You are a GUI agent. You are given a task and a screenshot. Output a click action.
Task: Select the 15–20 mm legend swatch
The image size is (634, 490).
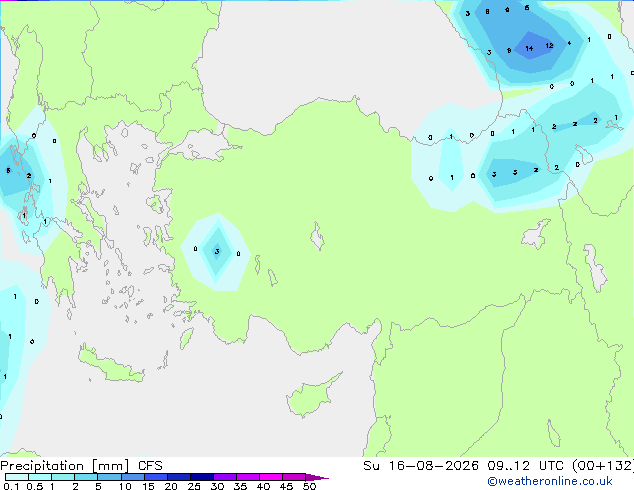point(155,477)
